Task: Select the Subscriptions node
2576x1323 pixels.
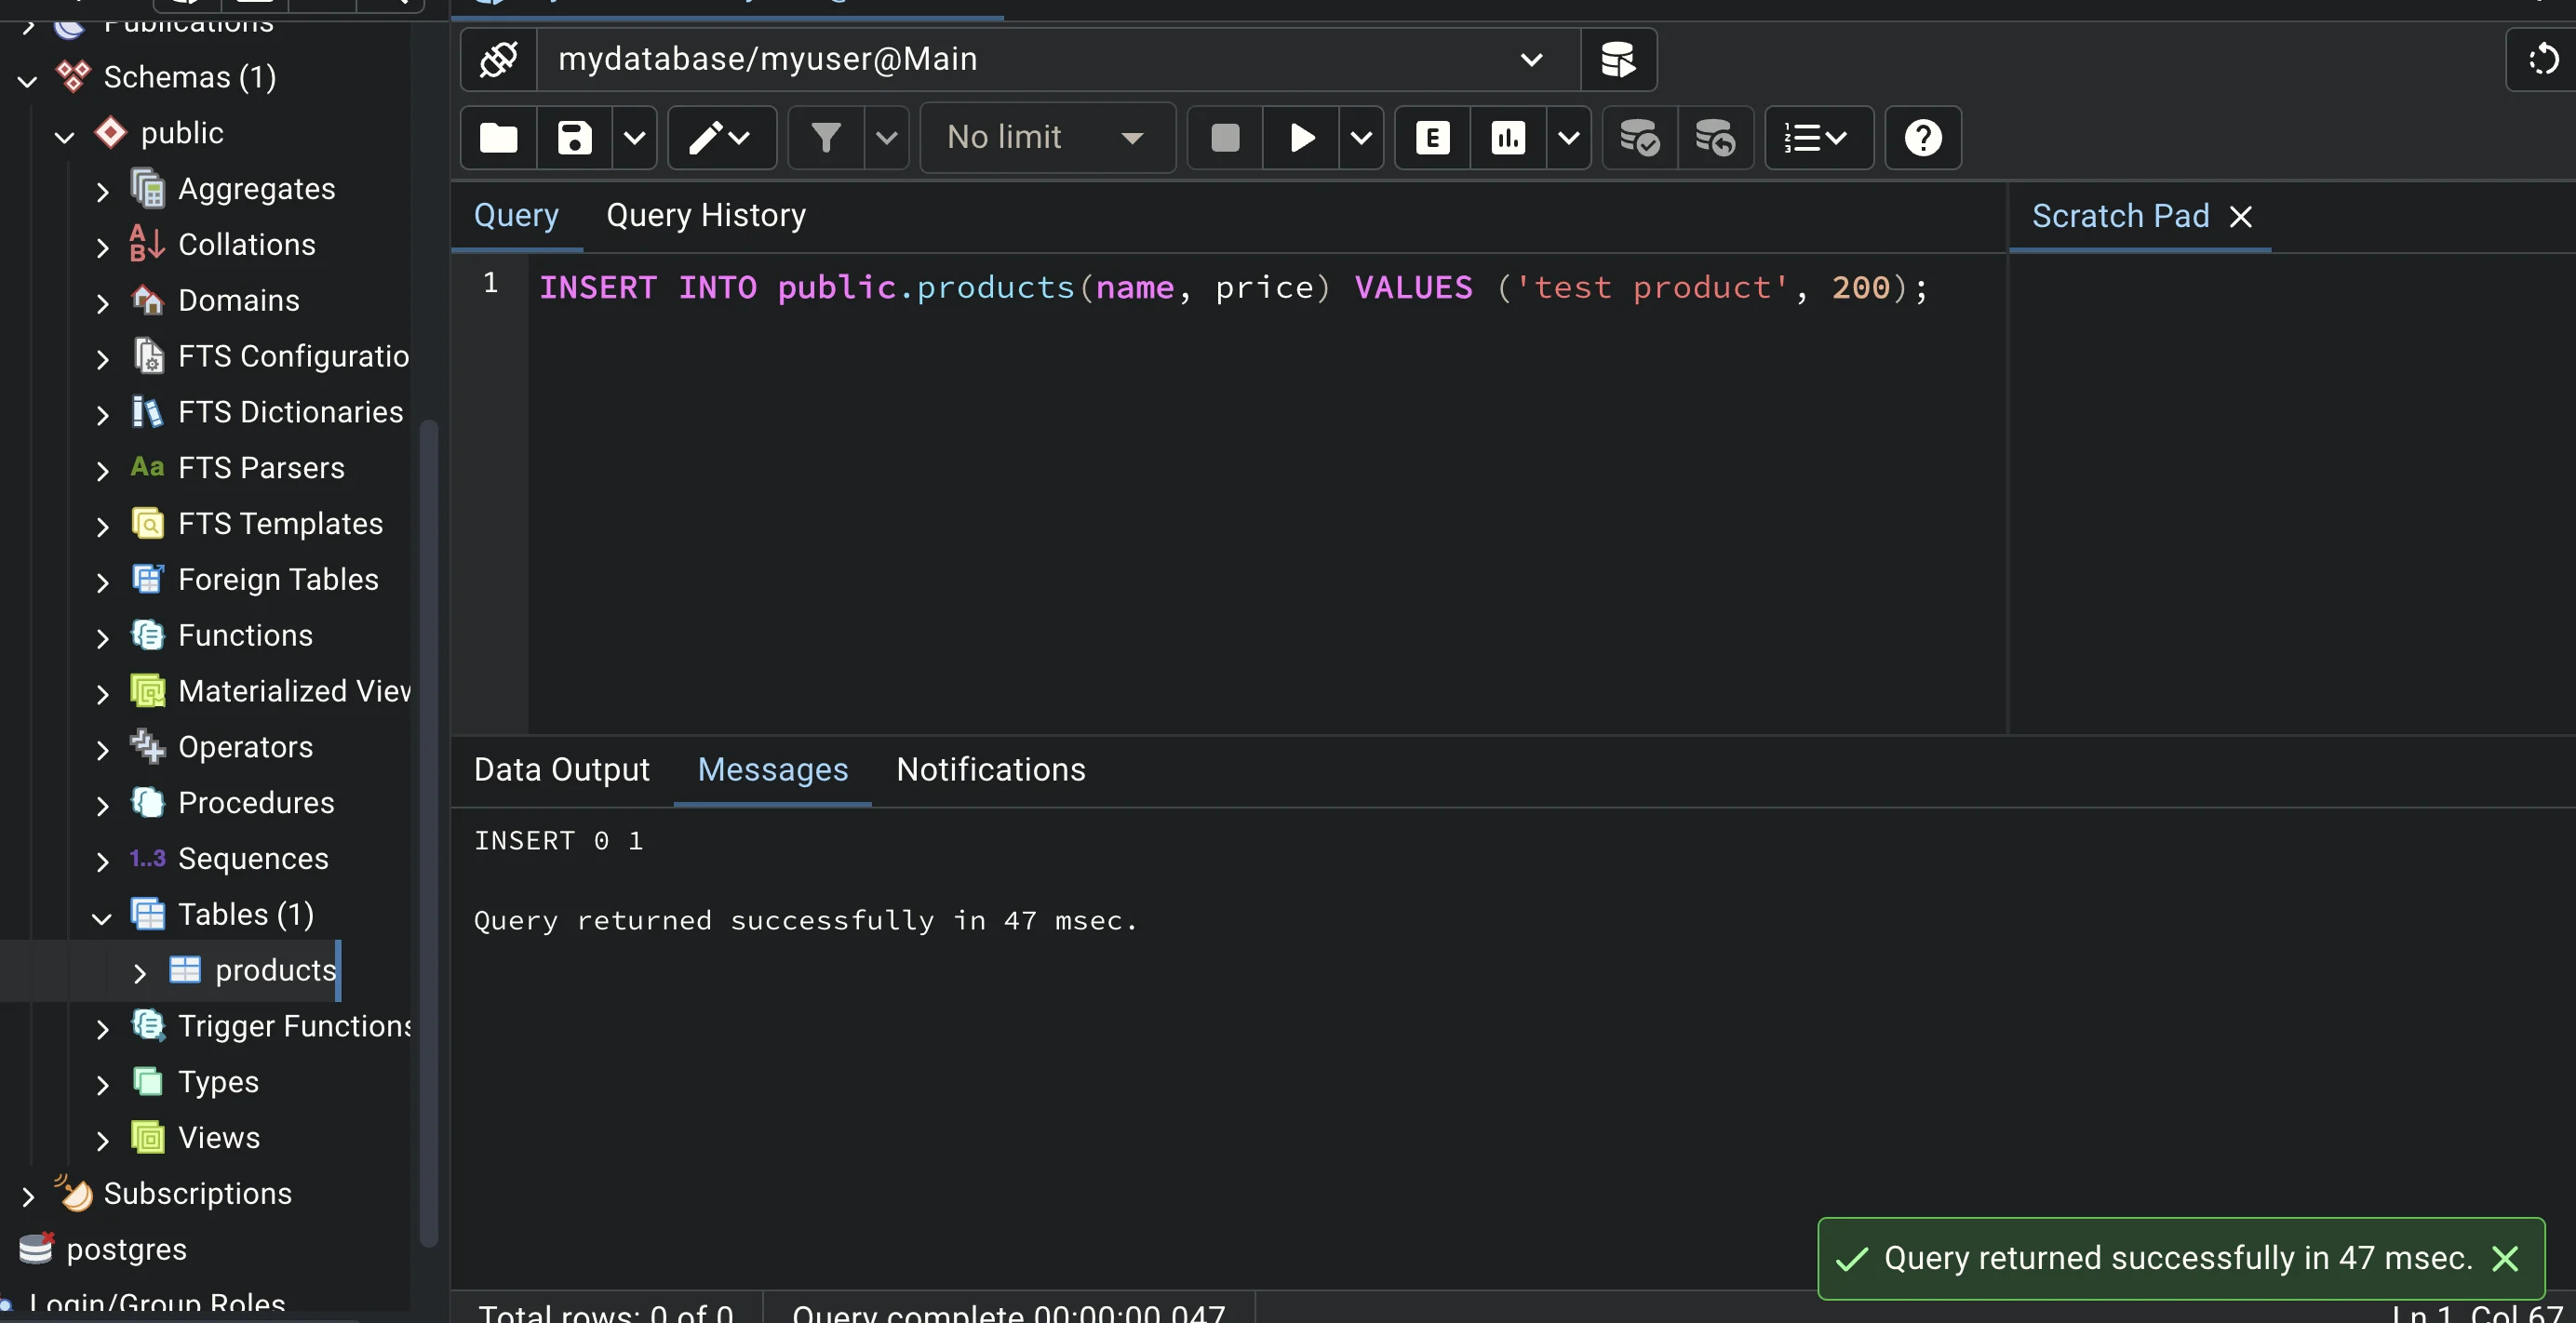Action: click(197, 1194)
